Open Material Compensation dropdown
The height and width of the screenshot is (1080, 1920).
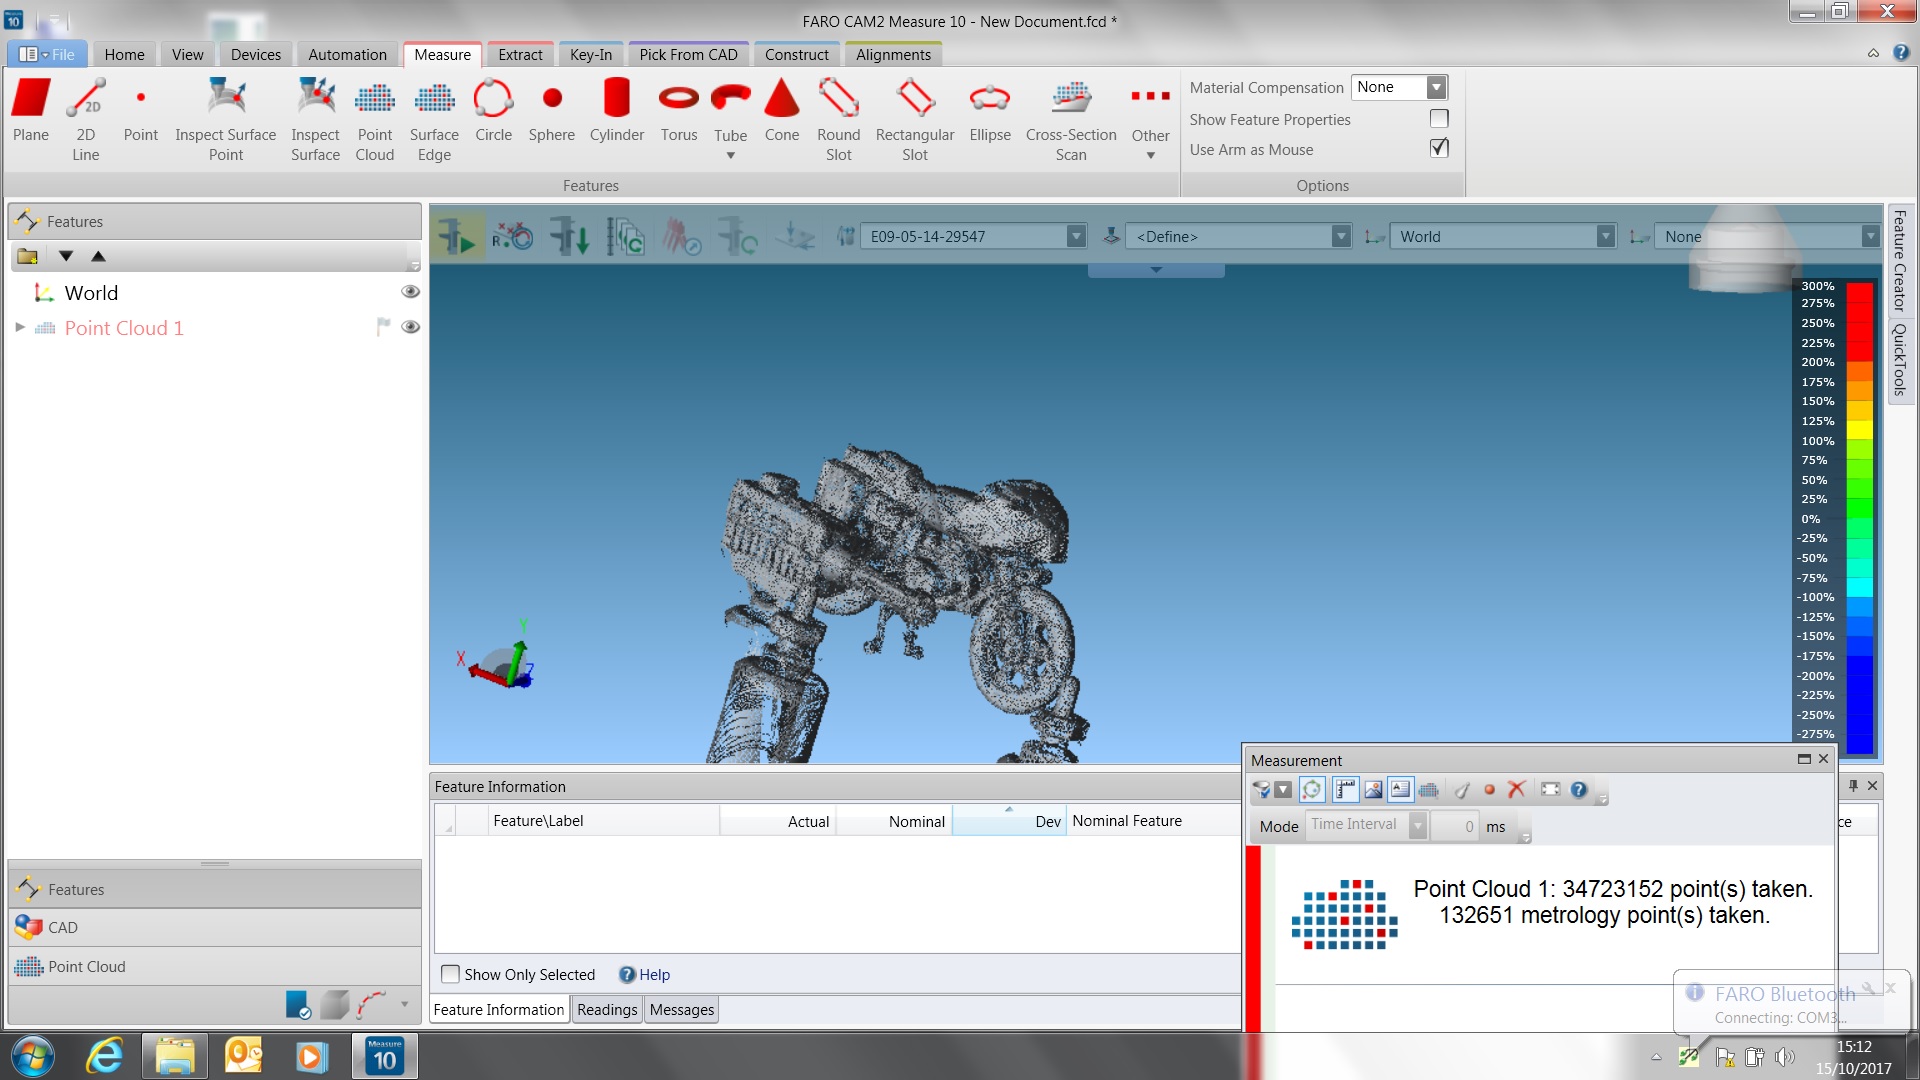(x=1436, y=87)
